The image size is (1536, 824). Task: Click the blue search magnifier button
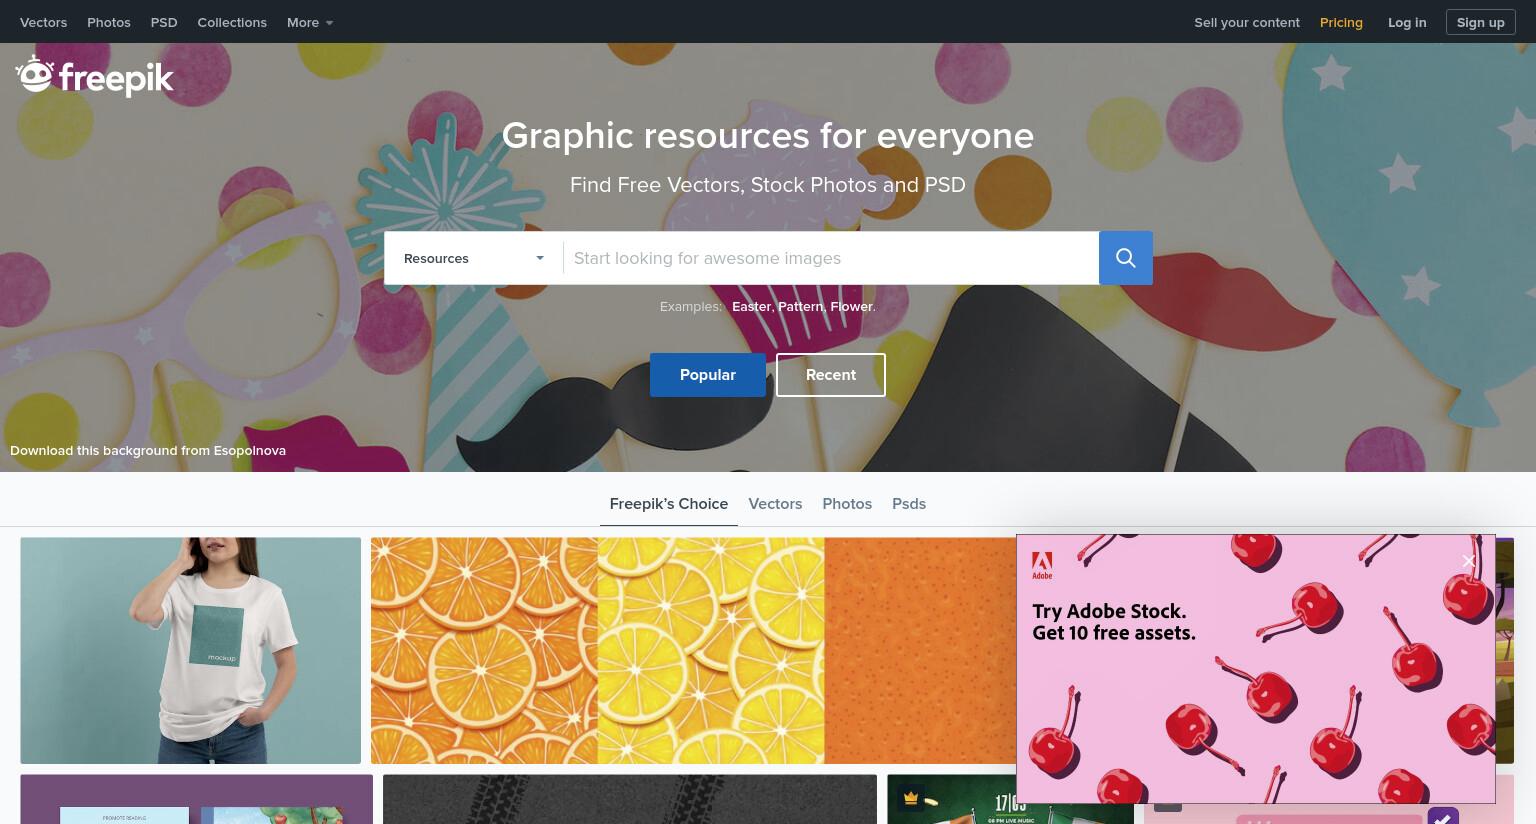[x=1125, y=258]
